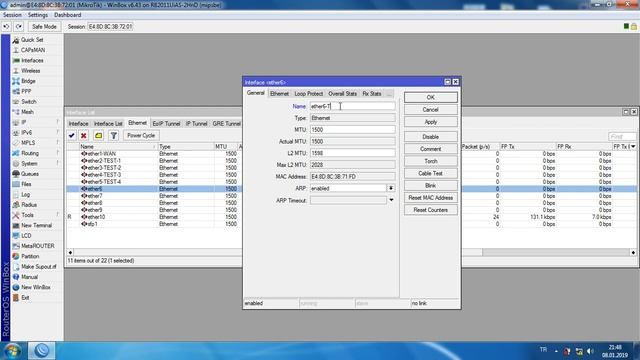Open the MetaROUTER menu
640x360 pixels.
(38, 246)
